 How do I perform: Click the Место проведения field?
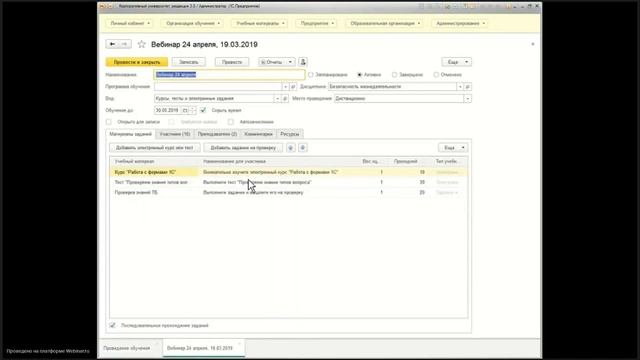pos(399,98)
